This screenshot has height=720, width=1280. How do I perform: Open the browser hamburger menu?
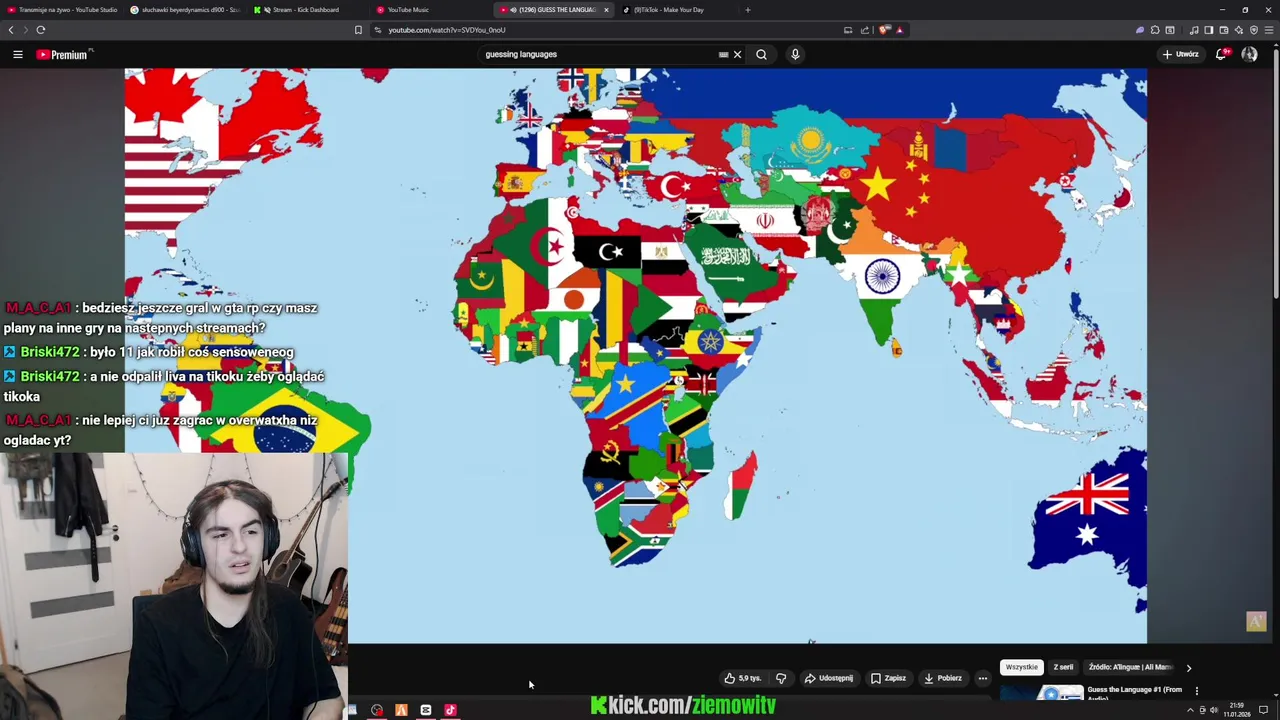tap(1269, 30)
